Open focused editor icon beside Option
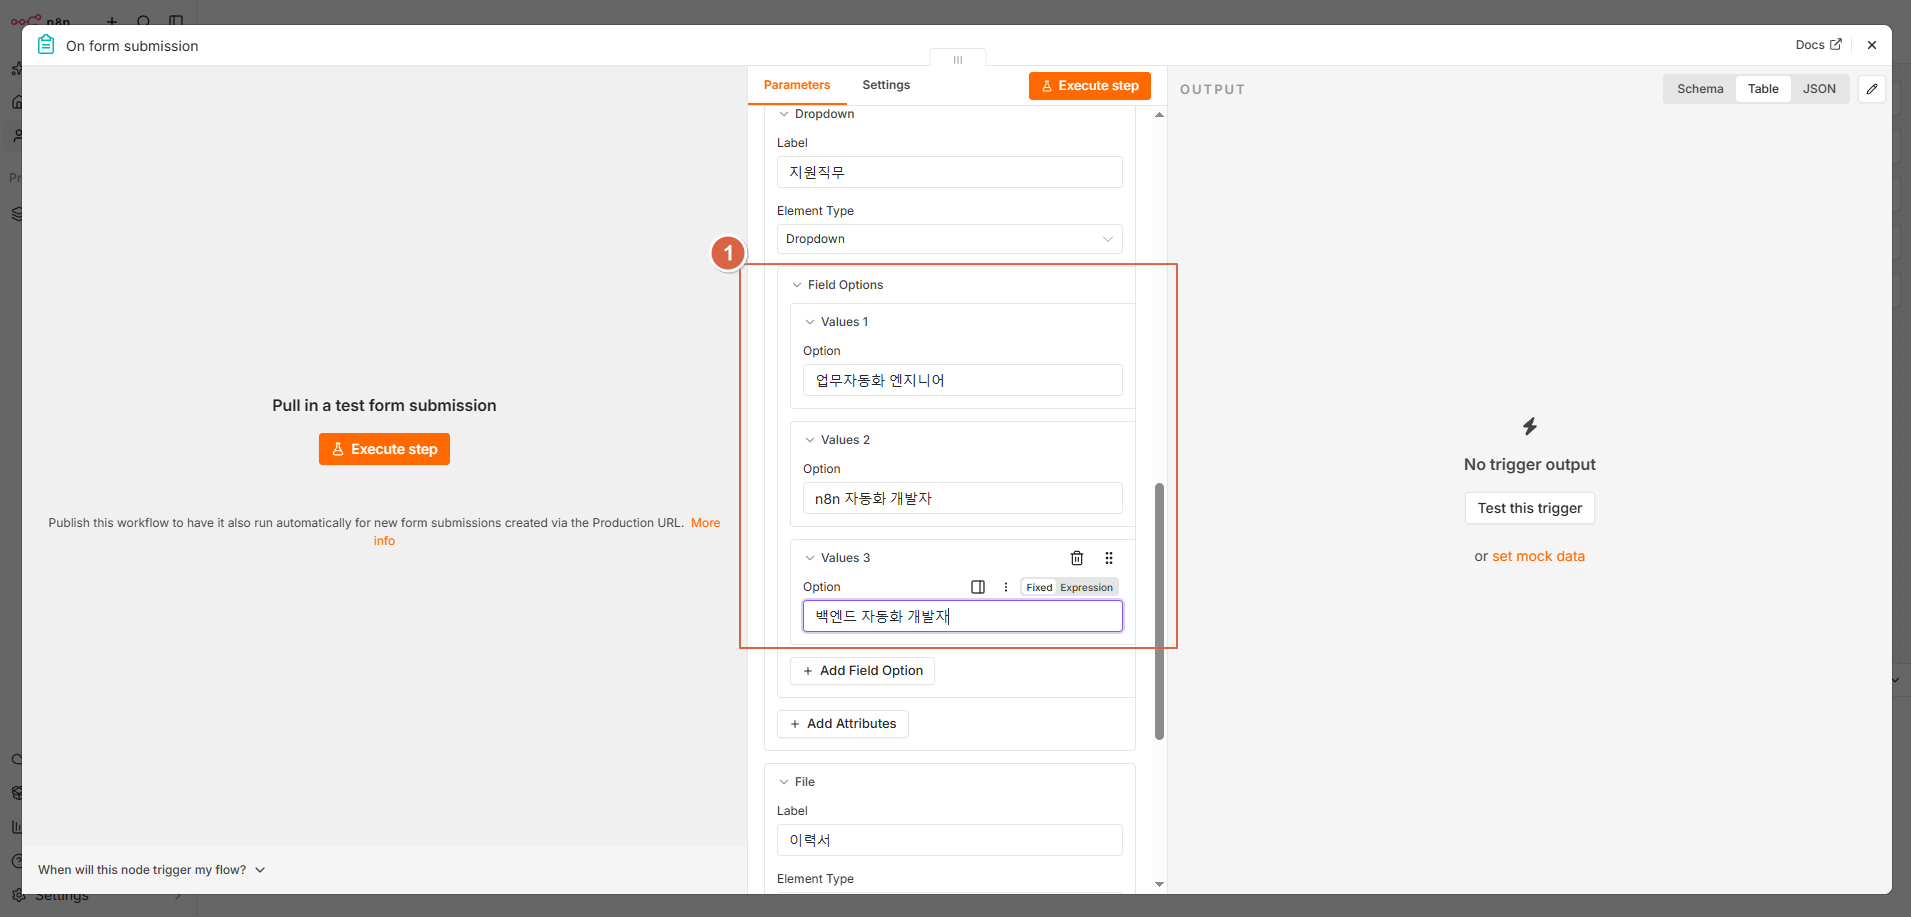 pyautogui.click(x=978, y=587)
